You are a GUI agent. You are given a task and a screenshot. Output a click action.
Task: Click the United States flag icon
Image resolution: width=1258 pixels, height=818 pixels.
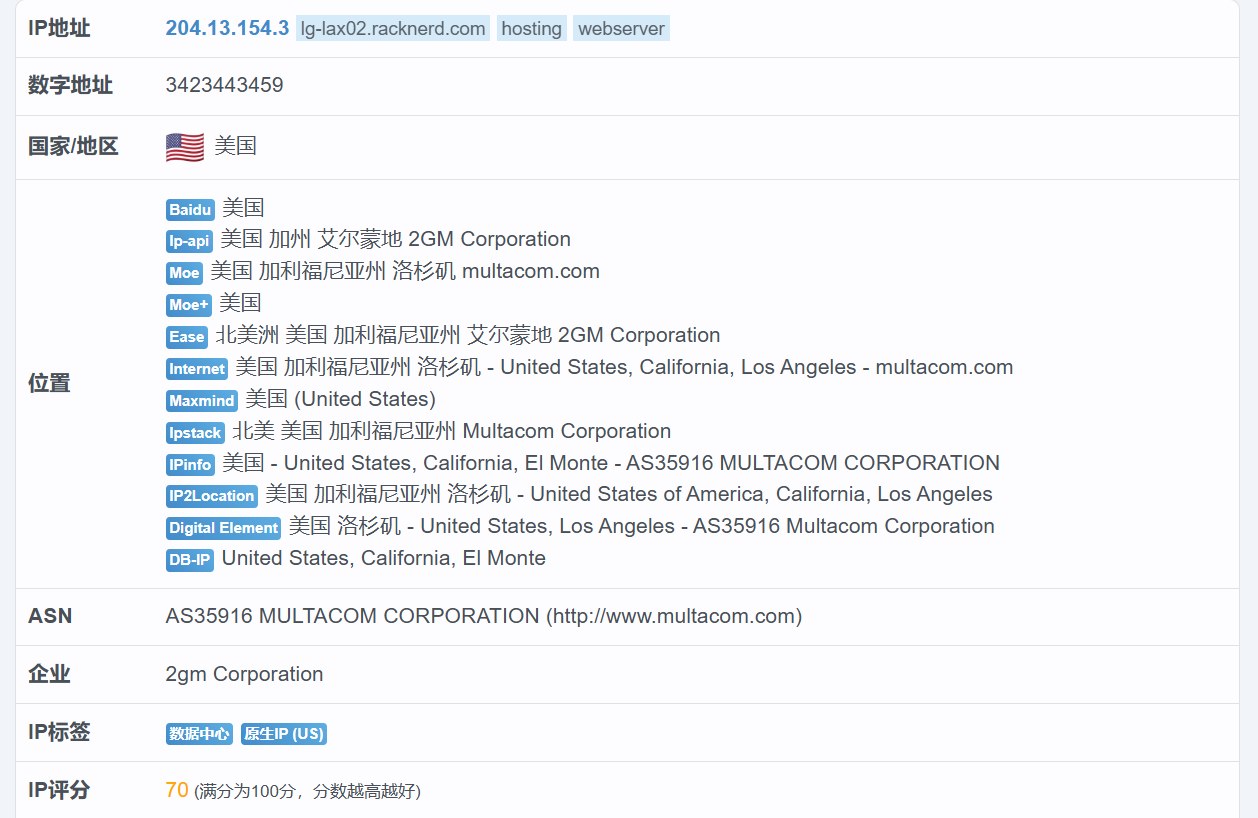point(185,147)
